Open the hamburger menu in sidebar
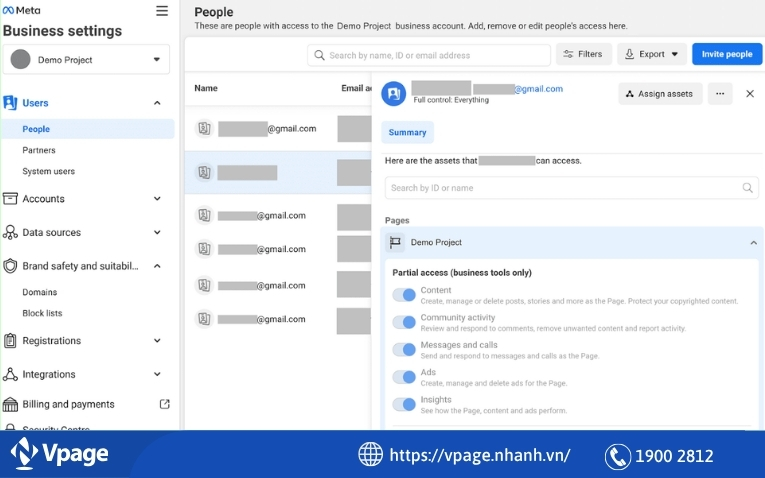 pos(162,11)
